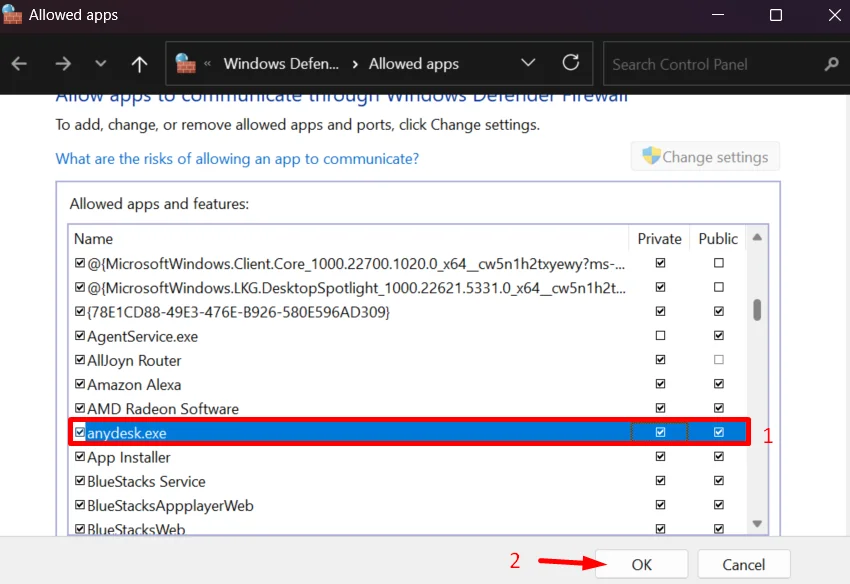Image resolution: width=850 pixels, height=584 pixels.
Task: Click Change settings button
Action: tap(705, 157)
